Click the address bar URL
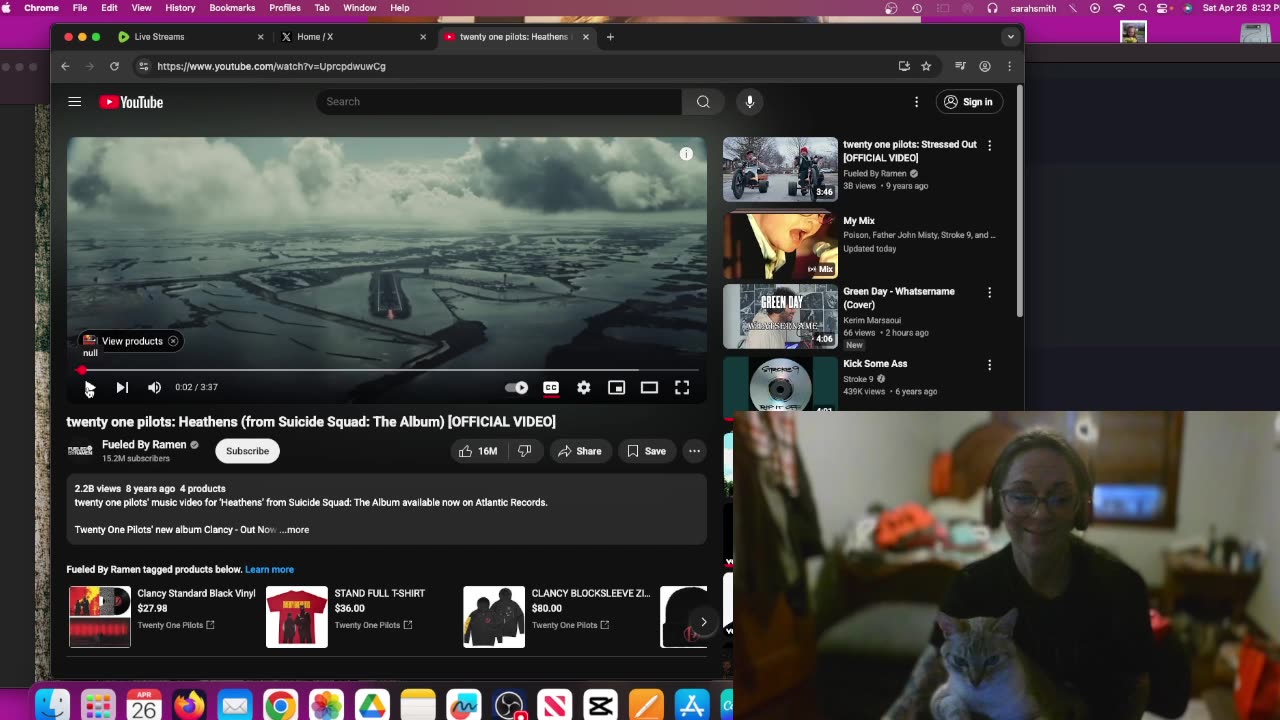 271,66
